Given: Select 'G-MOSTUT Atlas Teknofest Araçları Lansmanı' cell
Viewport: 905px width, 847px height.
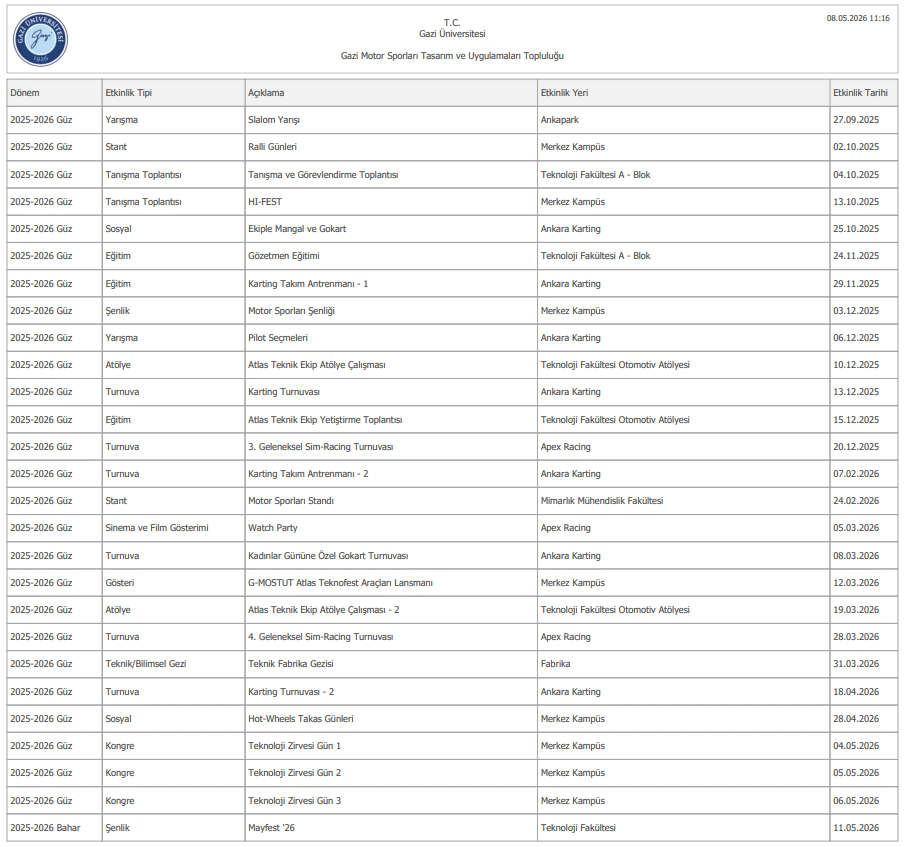Looking at the screenshot, I should click(x=391, y=583).
